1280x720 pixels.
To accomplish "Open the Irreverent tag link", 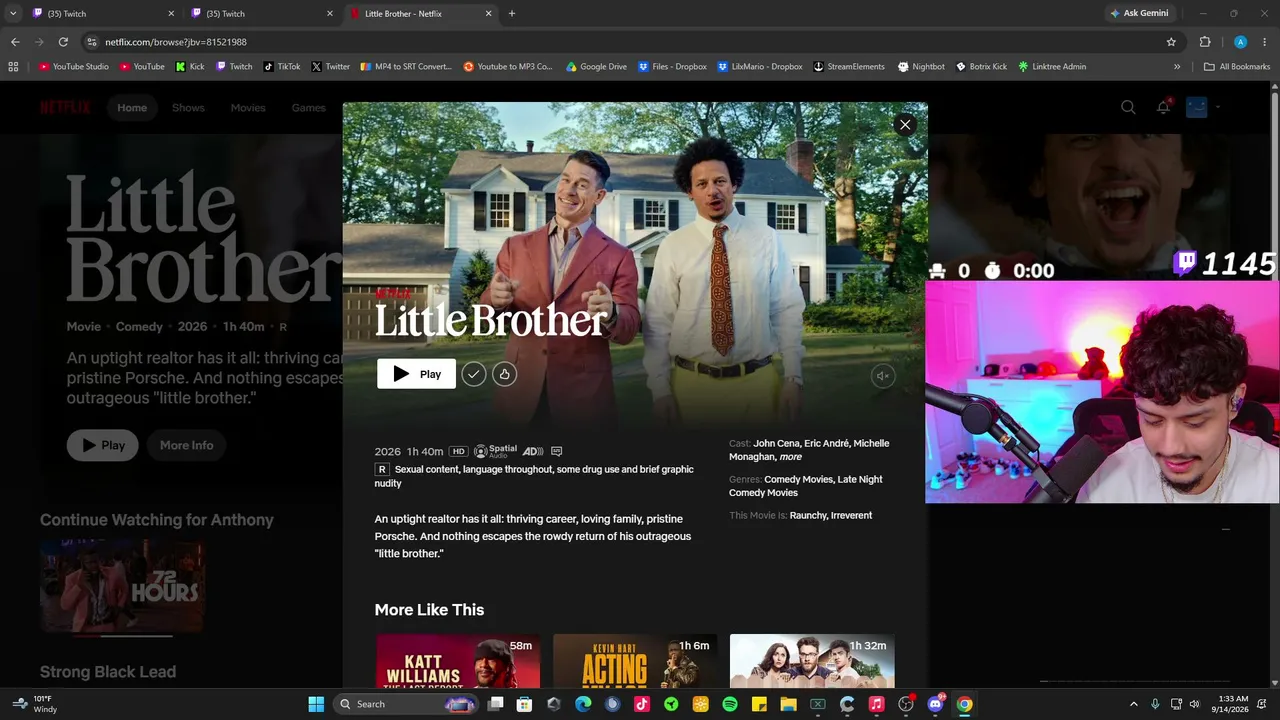I will 852,515.
